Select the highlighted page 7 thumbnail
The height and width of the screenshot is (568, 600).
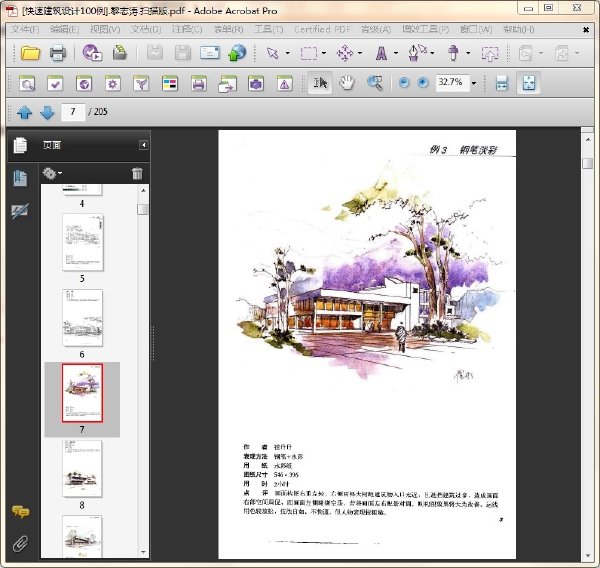[x=83, y=393]
